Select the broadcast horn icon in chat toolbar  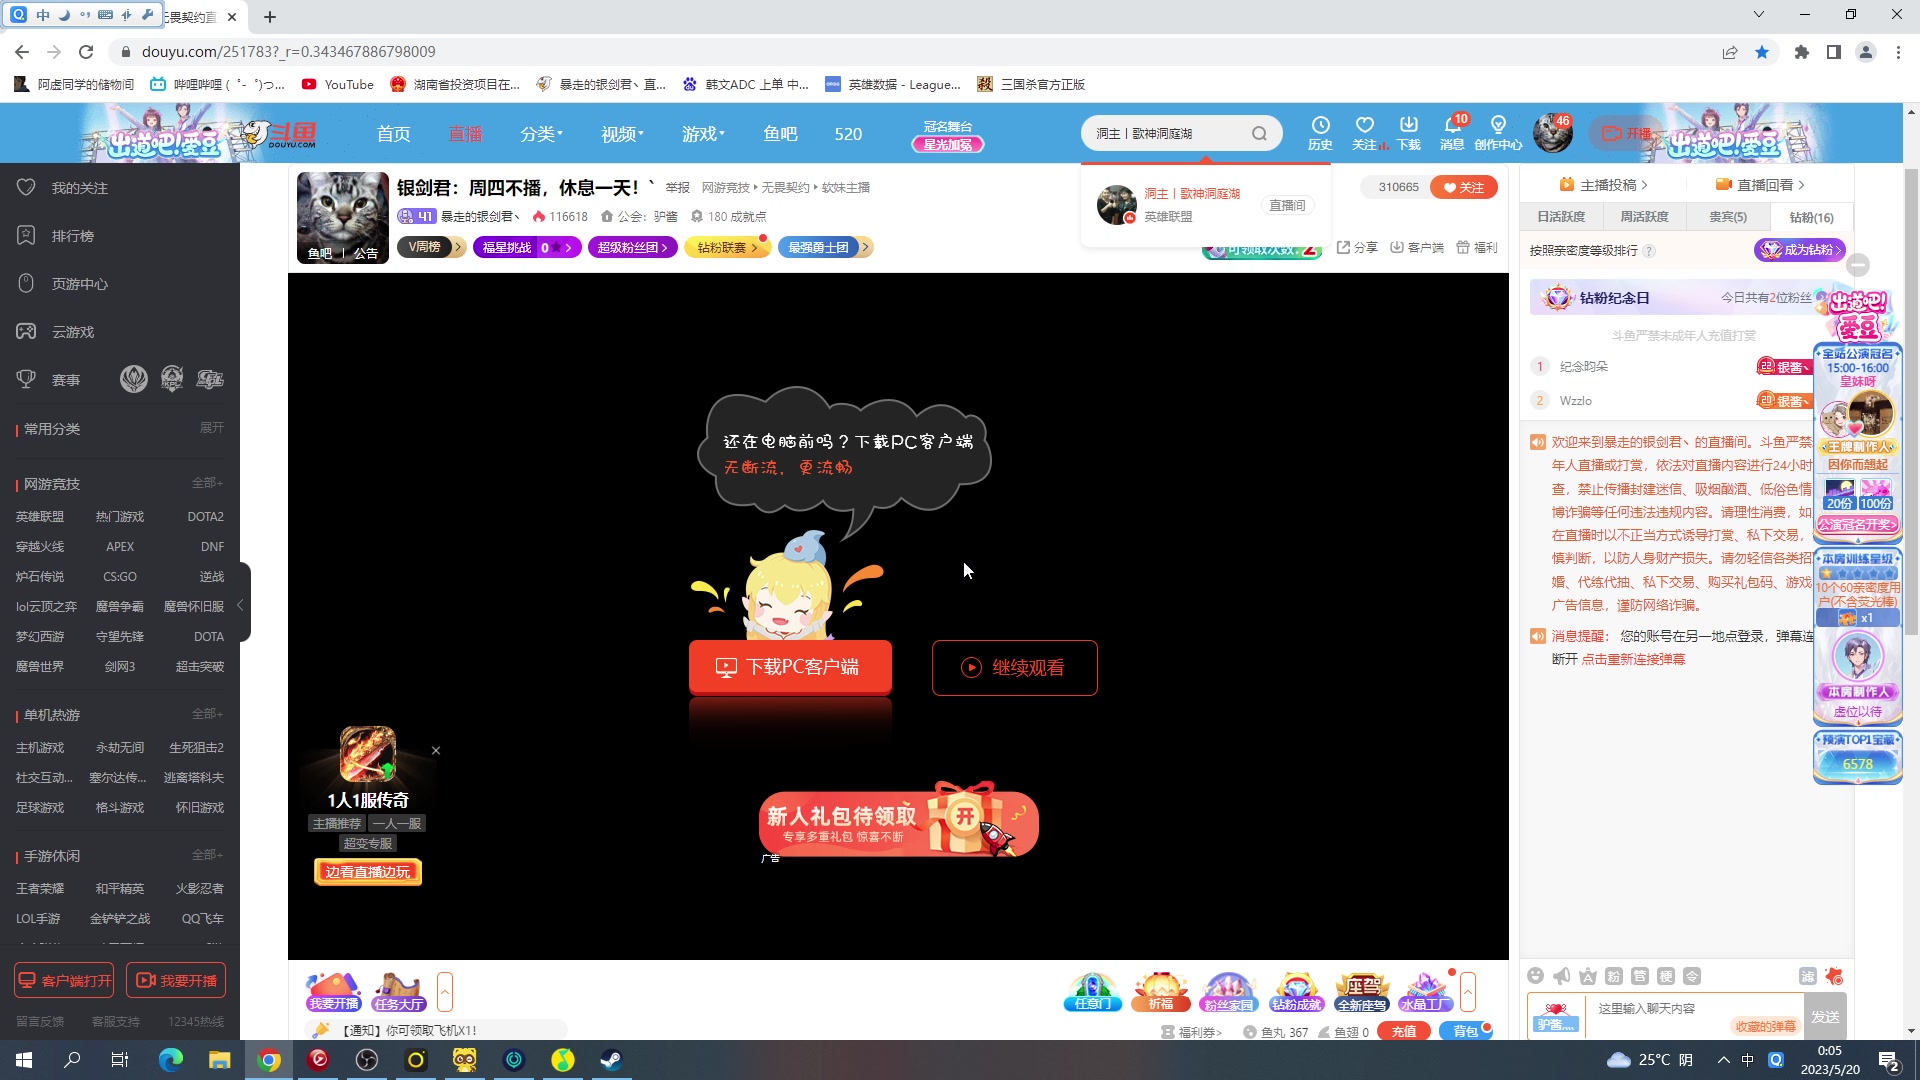click(1561, 975)
